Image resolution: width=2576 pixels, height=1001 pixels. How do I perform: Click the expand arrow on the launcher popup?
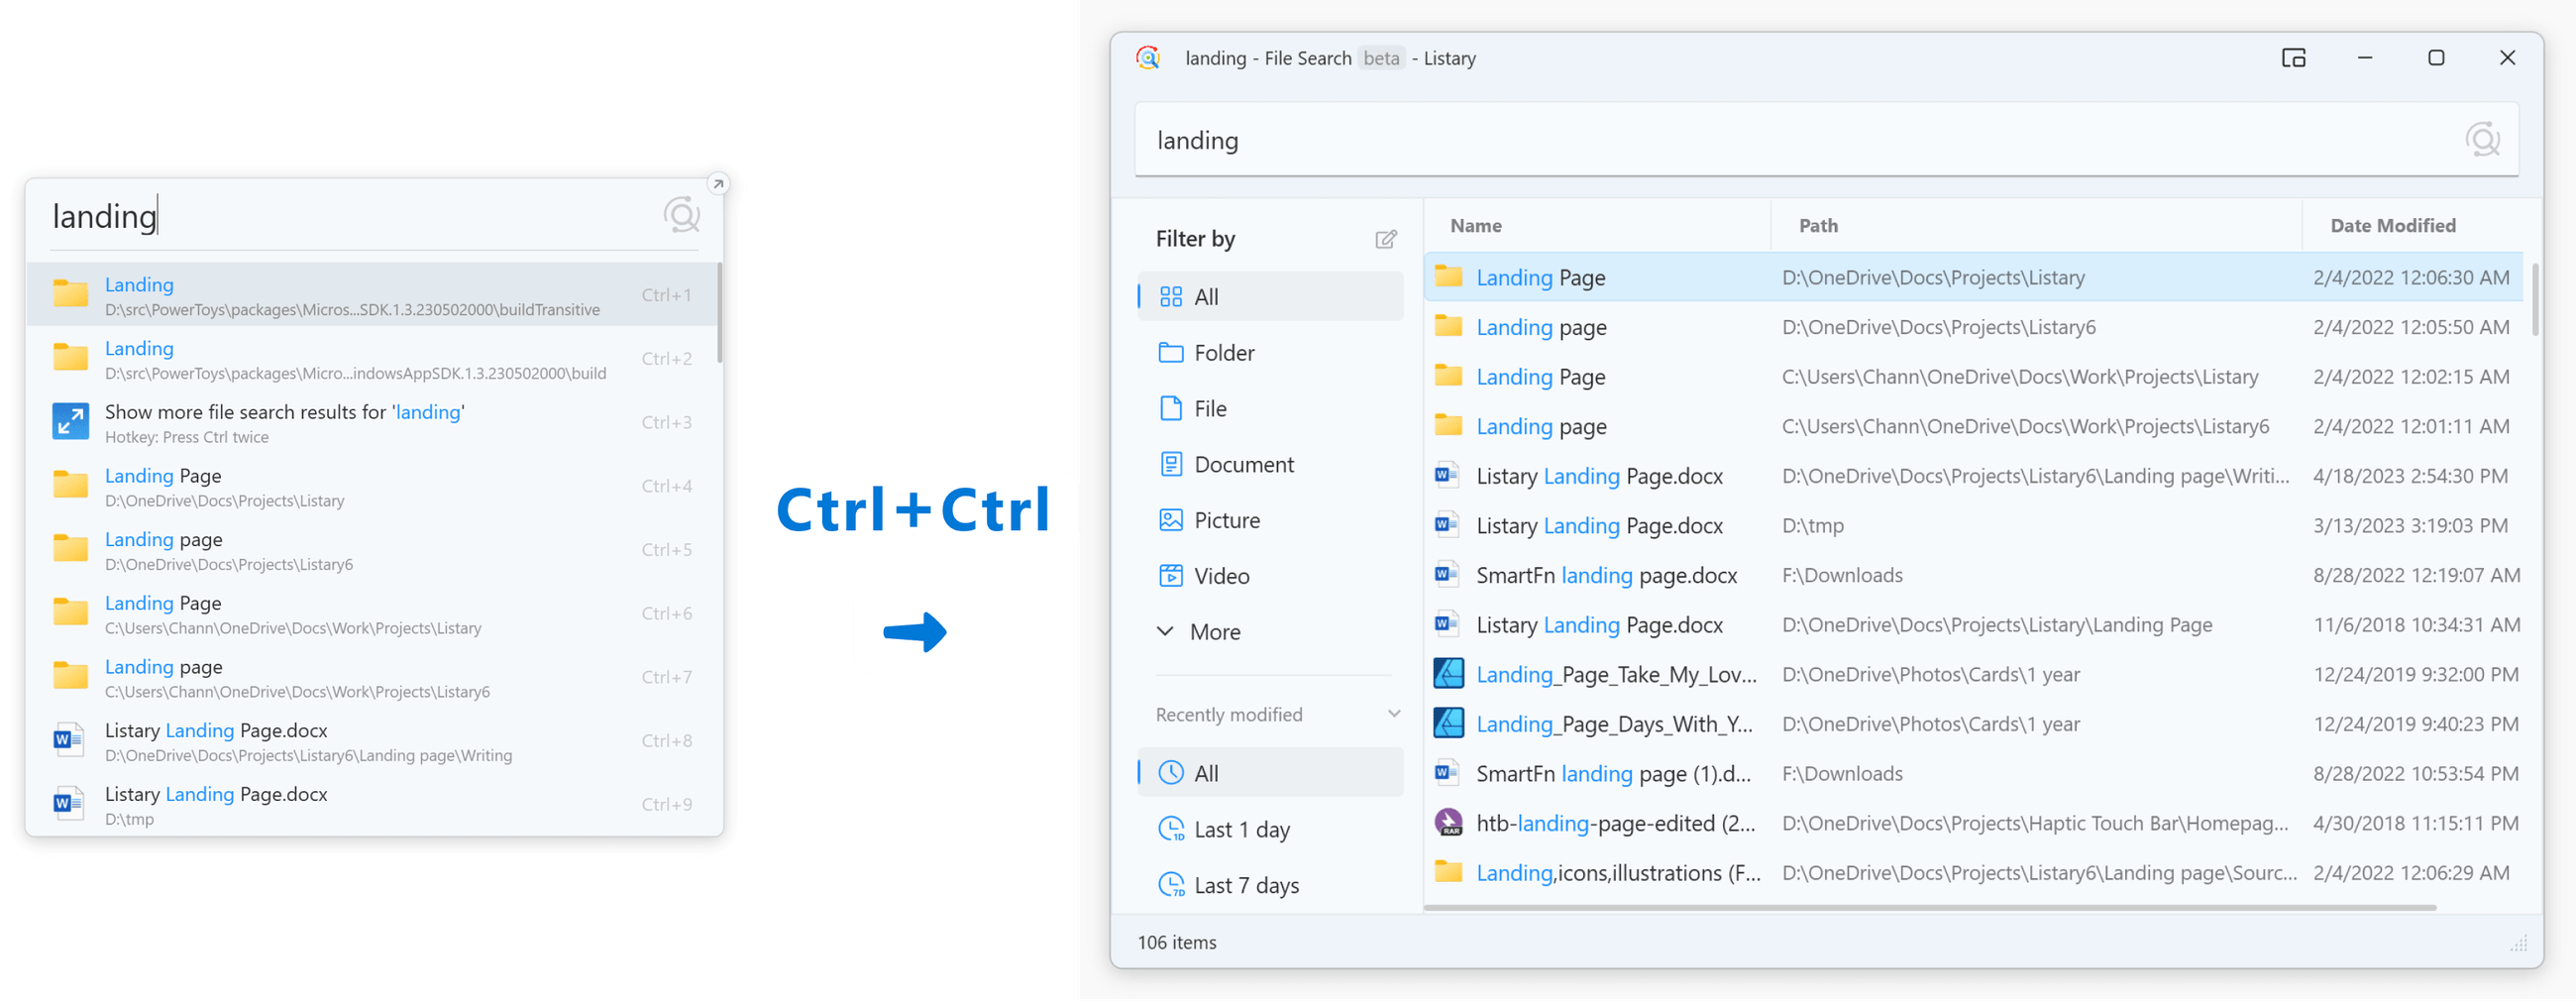(x=718, y=183)
